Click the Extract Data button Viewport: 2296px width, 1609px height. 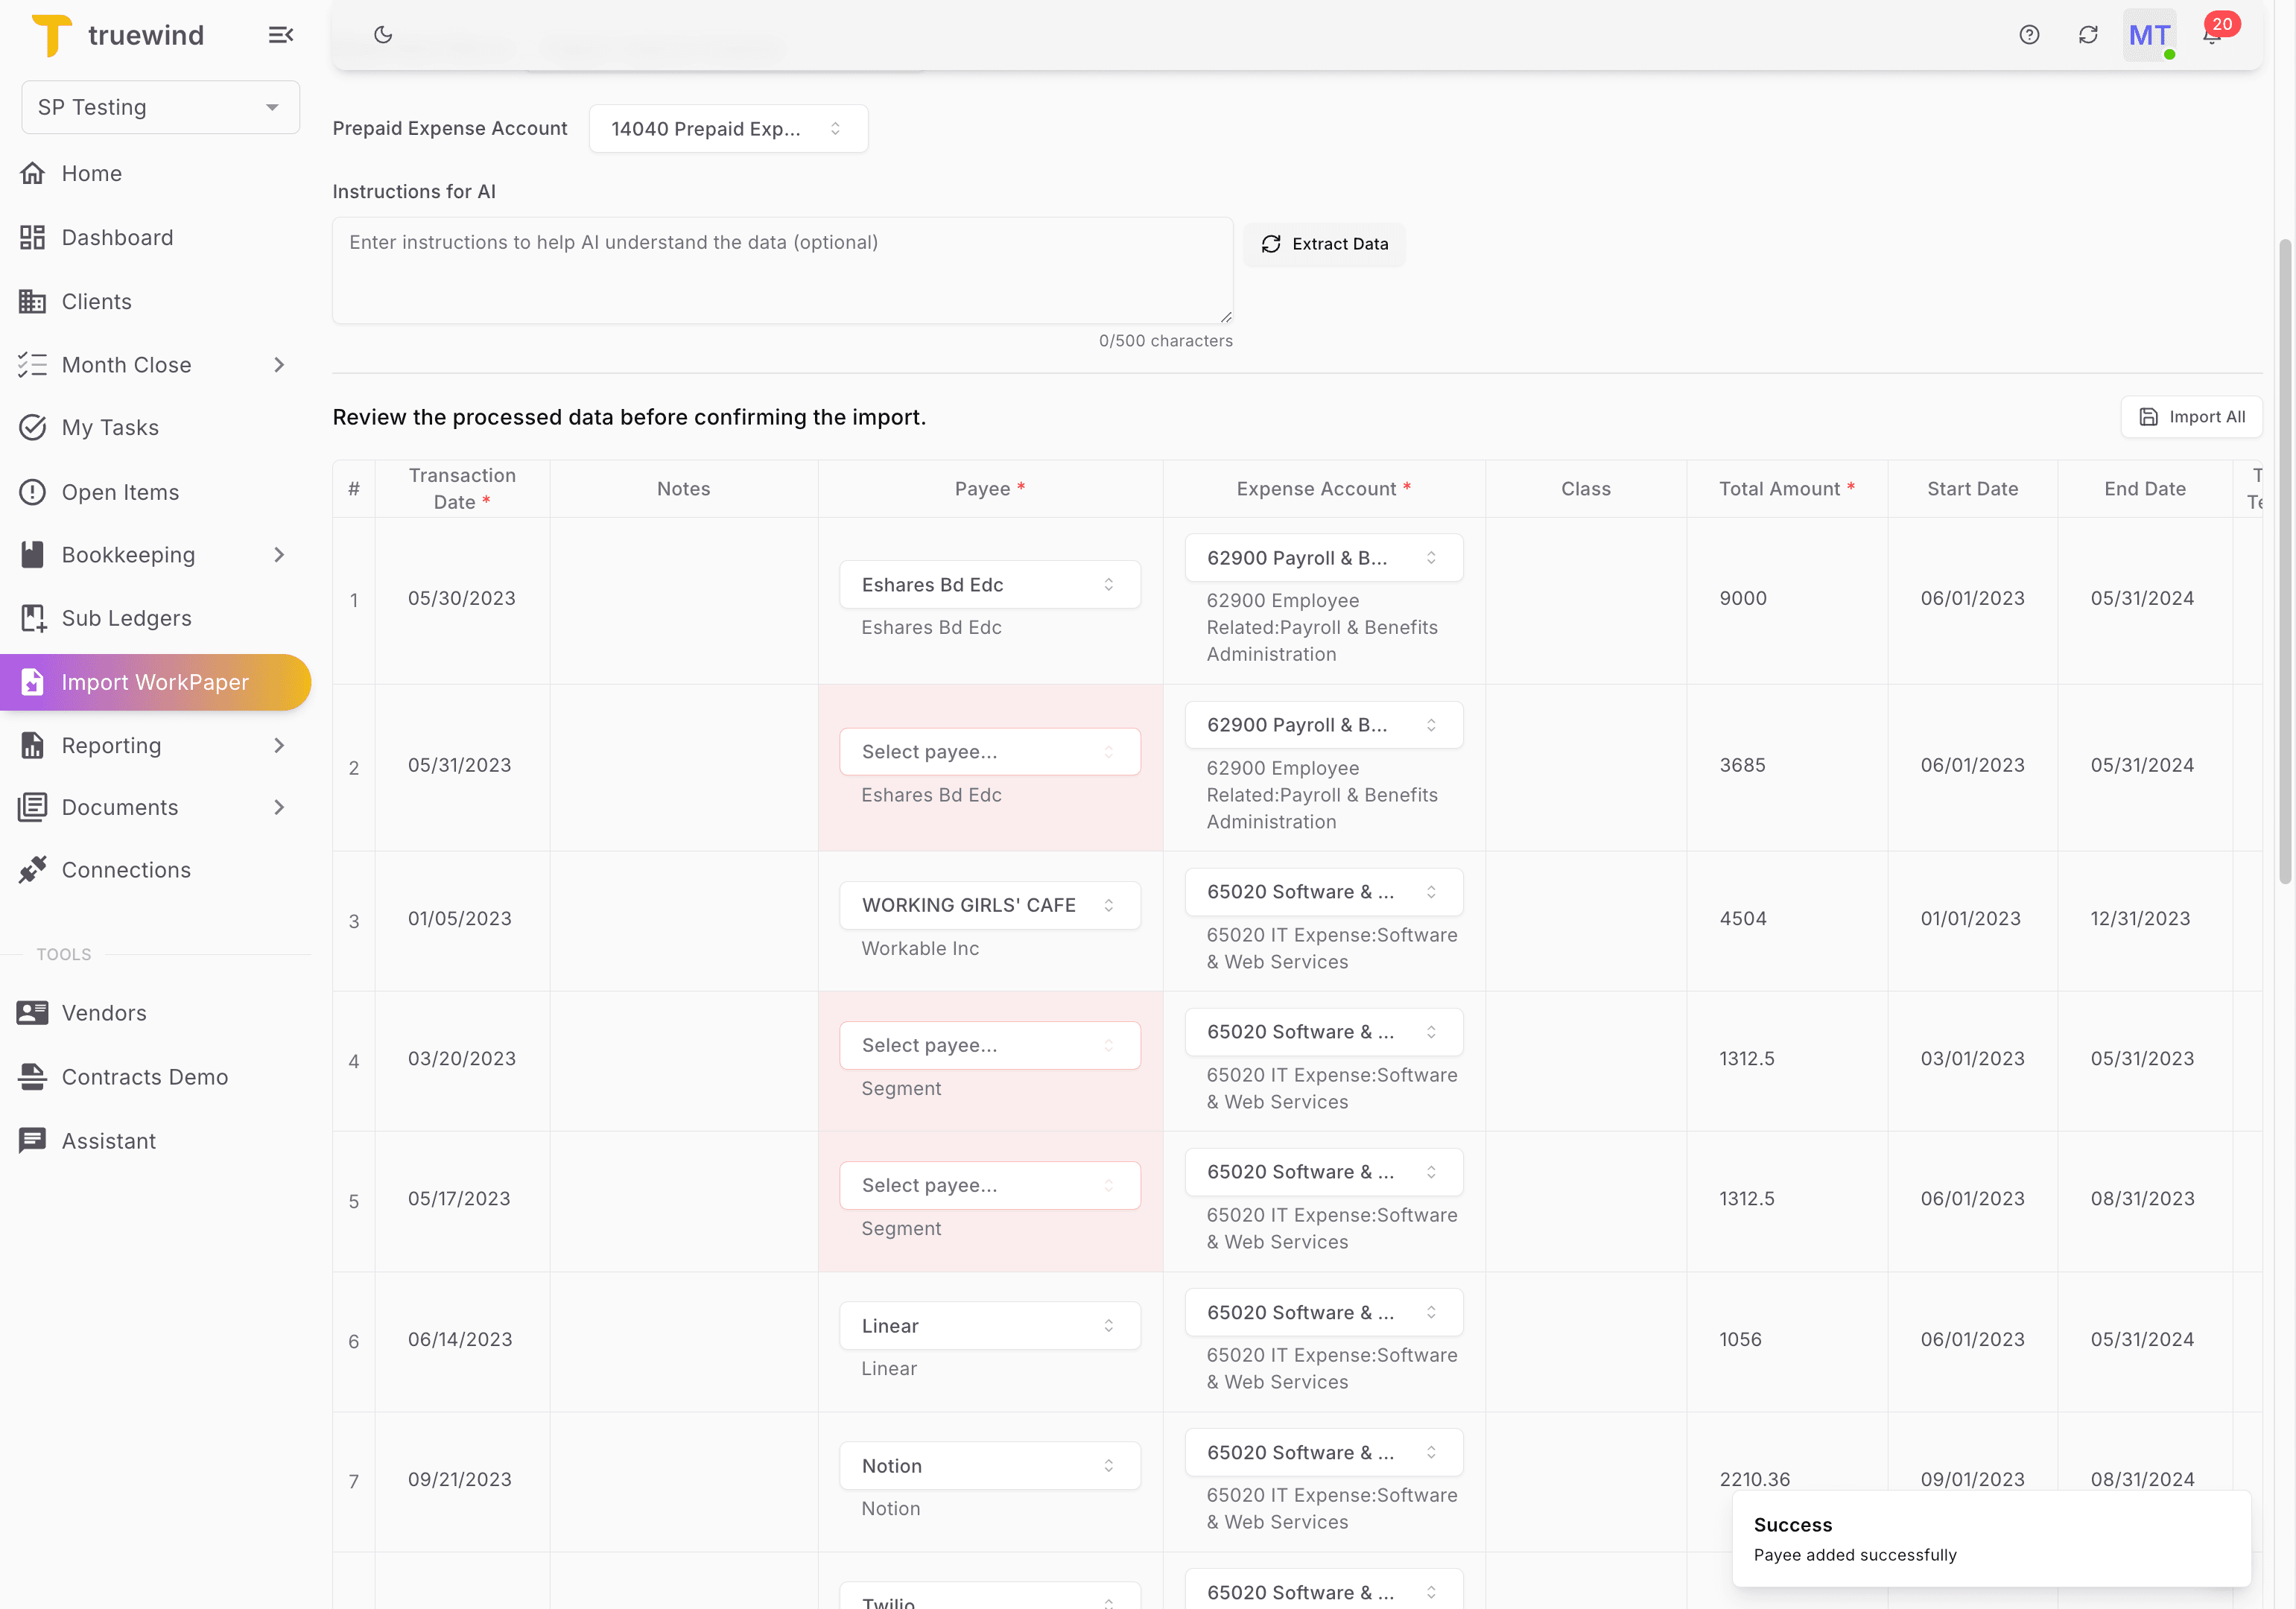coord(1324,244)
